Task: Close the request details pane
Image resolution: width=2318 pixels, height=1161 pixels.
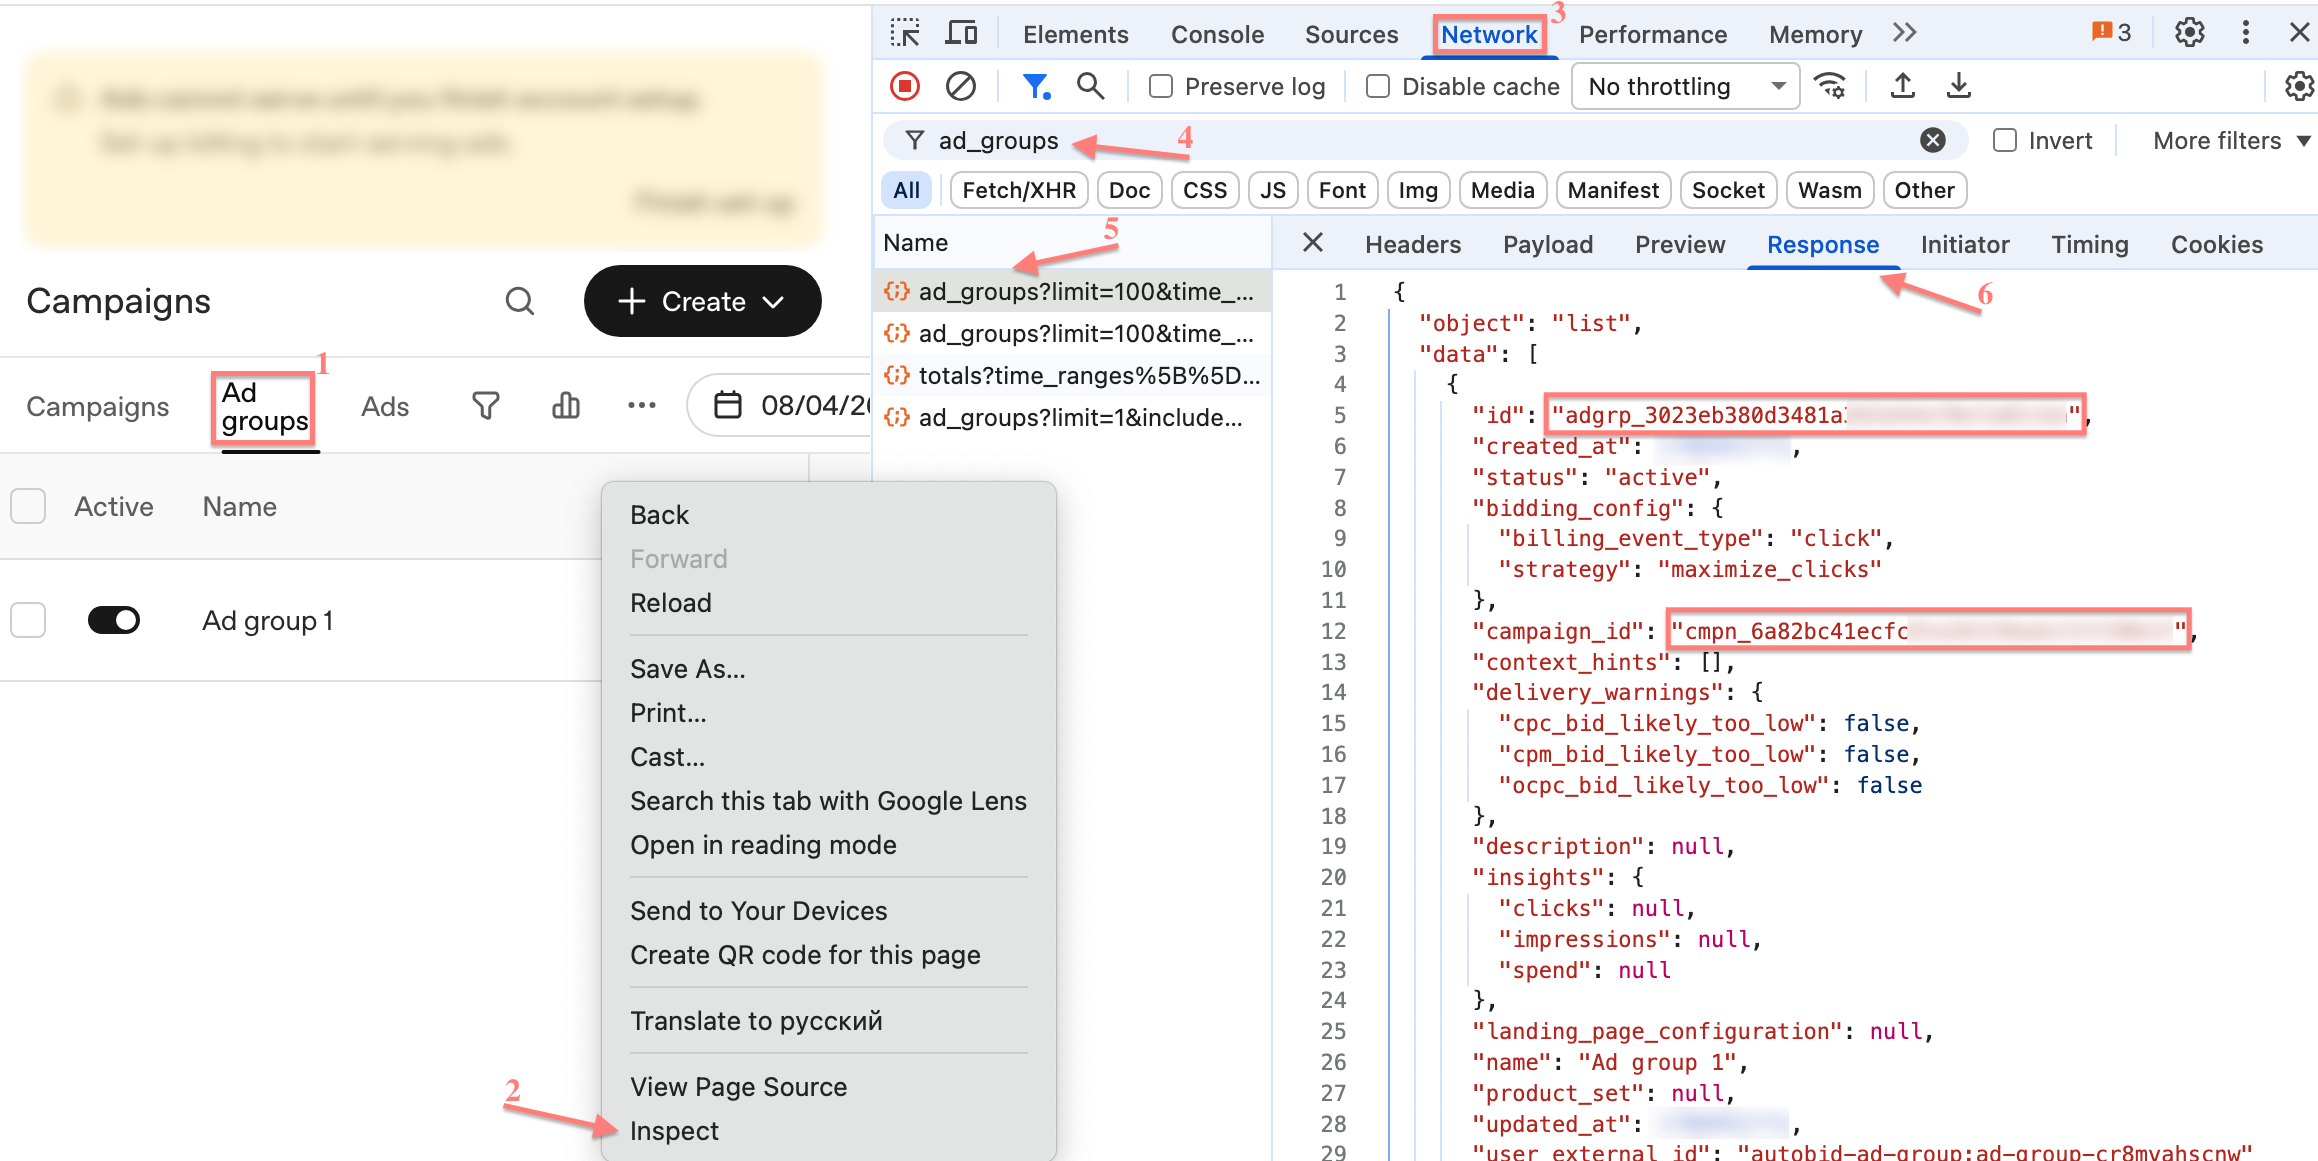Action: click(x=1313, y=243)
